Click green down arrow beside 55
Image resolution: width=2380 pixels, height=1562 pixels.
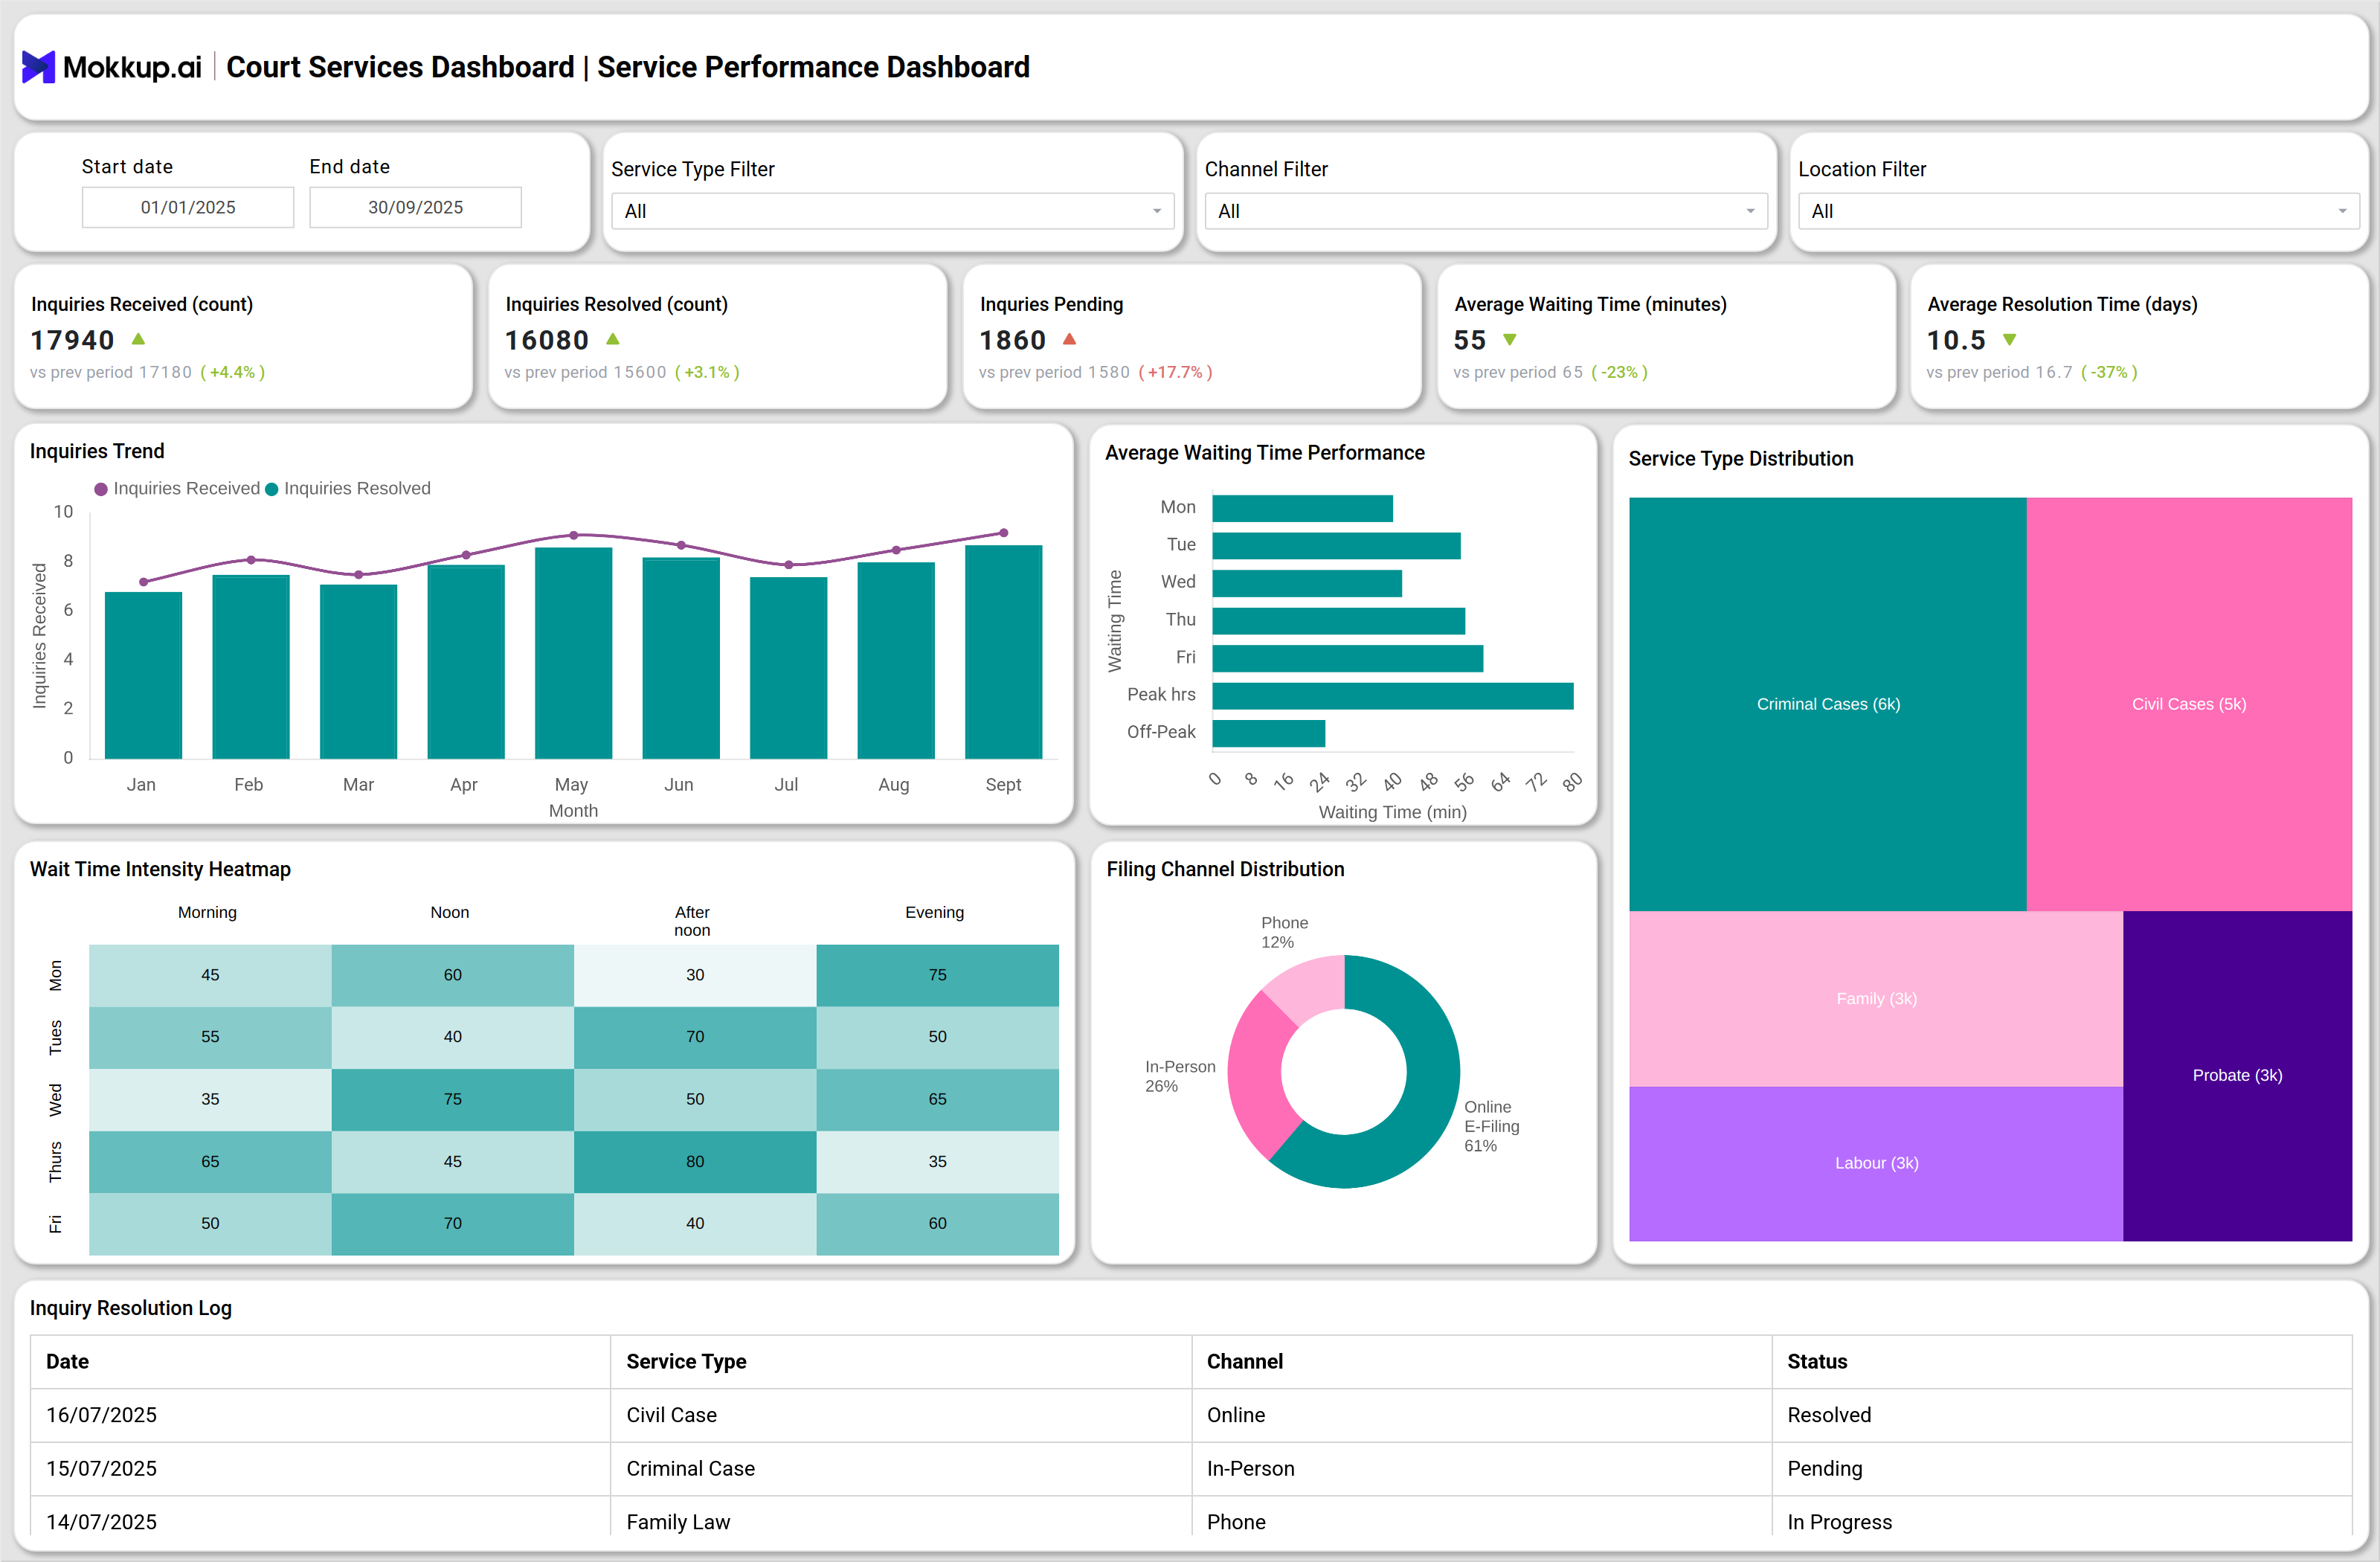click(1510, 340)
